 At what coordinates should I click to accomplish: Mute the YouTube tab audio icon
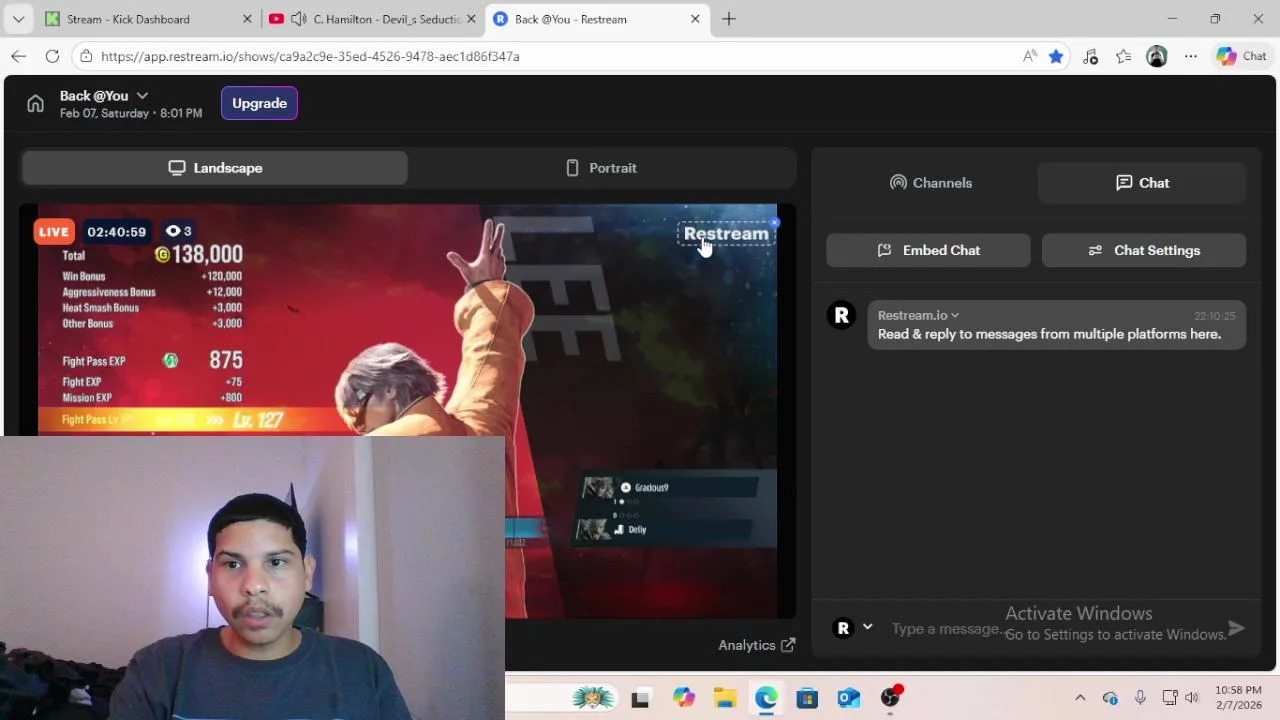[x=298, y=19]
